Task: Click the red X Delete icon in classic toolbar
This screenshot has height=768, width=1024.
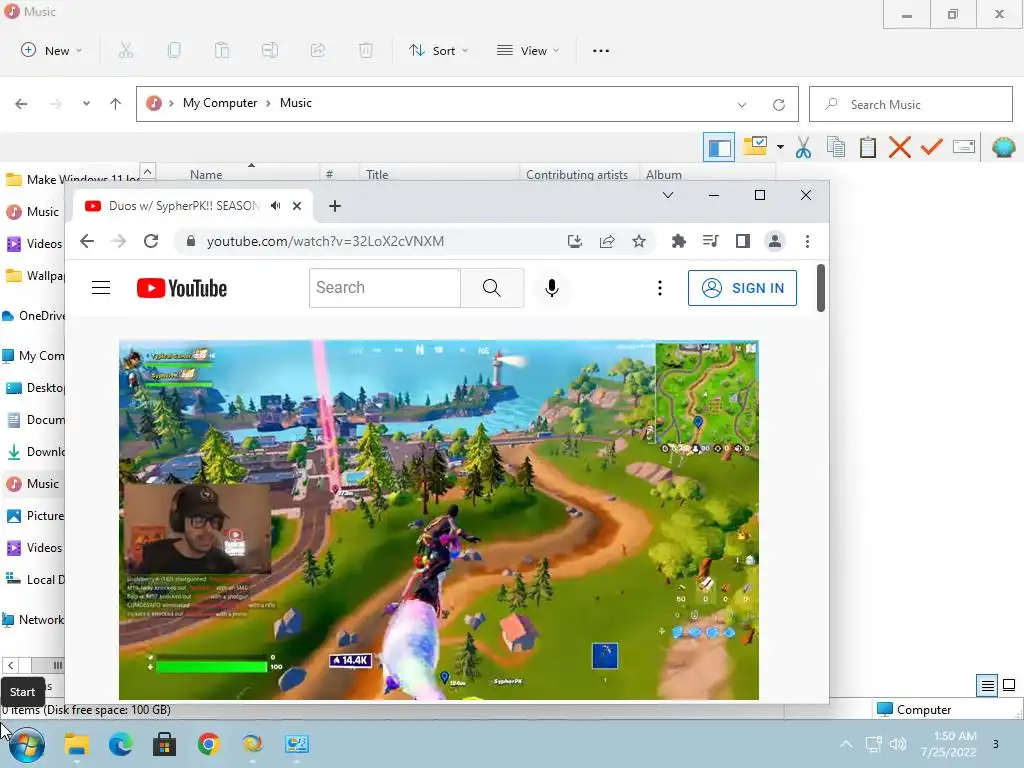Action: coord(899,148)
